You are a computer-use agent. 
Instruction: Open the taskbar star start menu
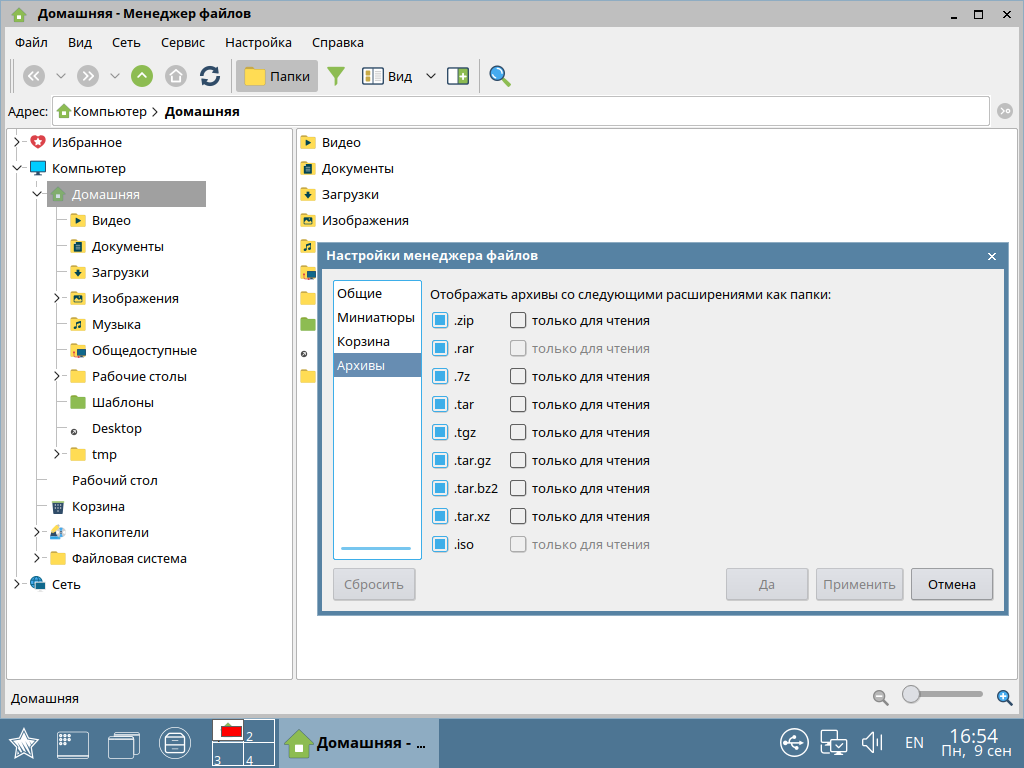[x=24, y=743]
